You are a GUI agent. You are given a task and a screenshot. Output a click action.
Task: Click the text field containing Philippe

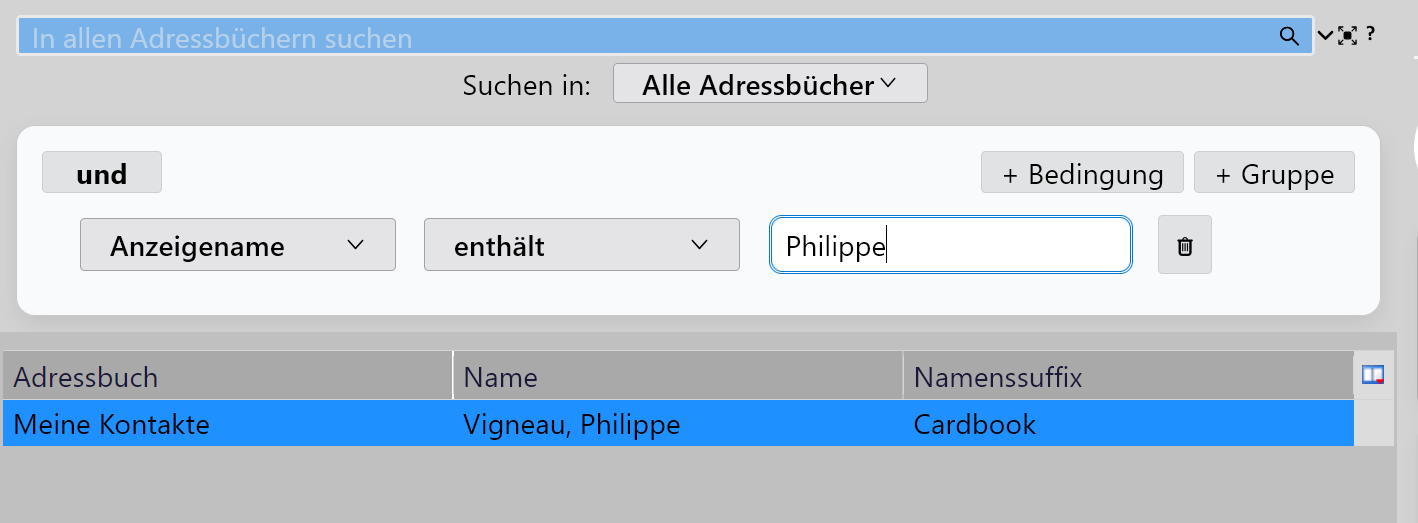click(x=950, y=245)
